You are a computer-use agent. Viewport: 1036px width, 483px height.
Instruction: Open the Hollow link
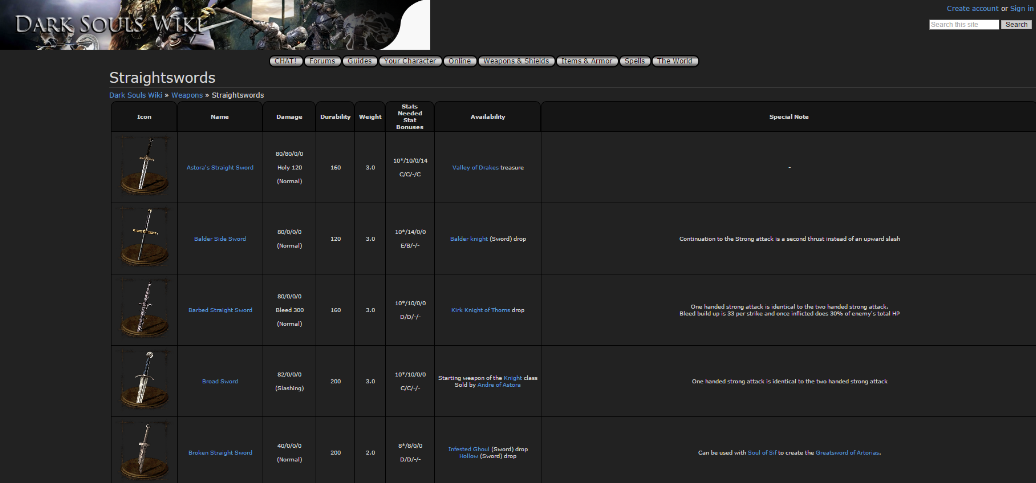(x=468, y=457)
